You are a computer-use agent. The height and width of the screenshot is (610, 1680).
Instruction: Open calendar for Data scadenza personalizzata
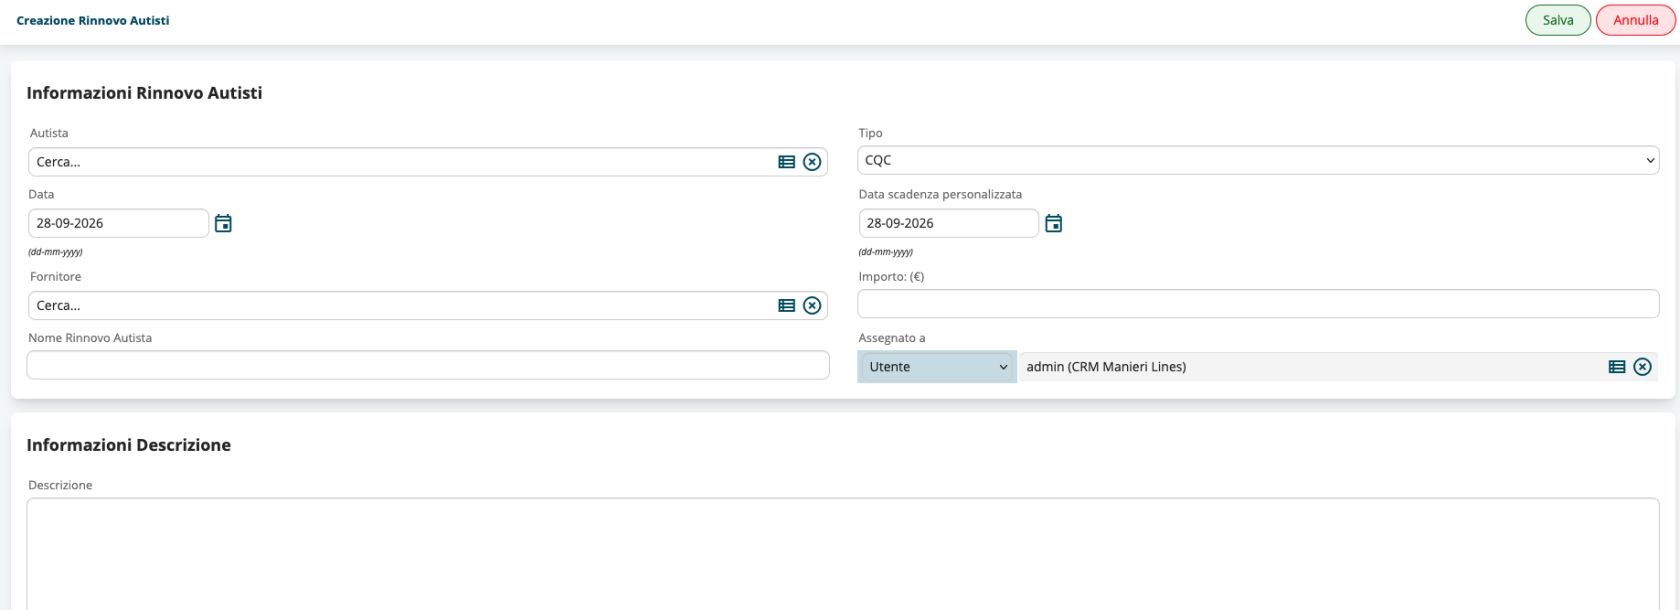coord(1053,223)
